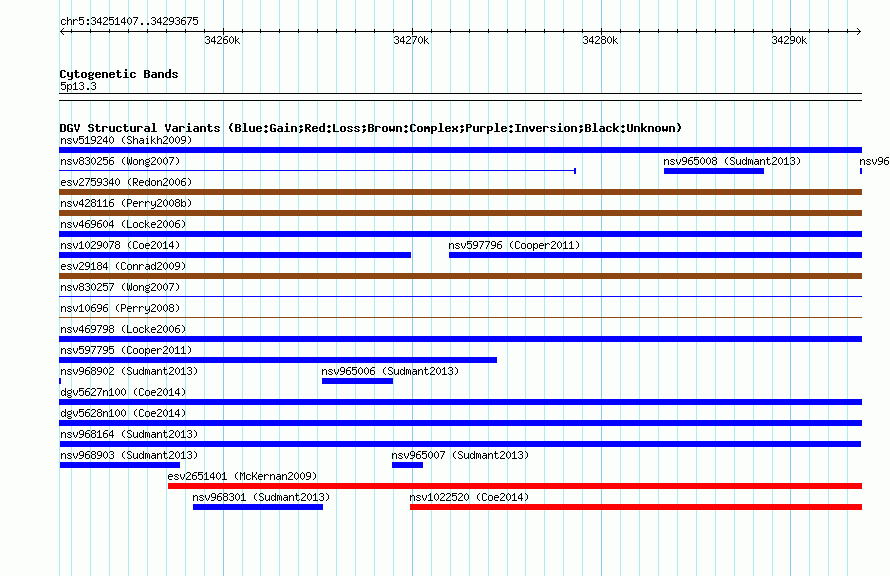
Task: Open esv2651401 (McKernan2009) label
Action: pyautogui.click(x=242, y=476)
